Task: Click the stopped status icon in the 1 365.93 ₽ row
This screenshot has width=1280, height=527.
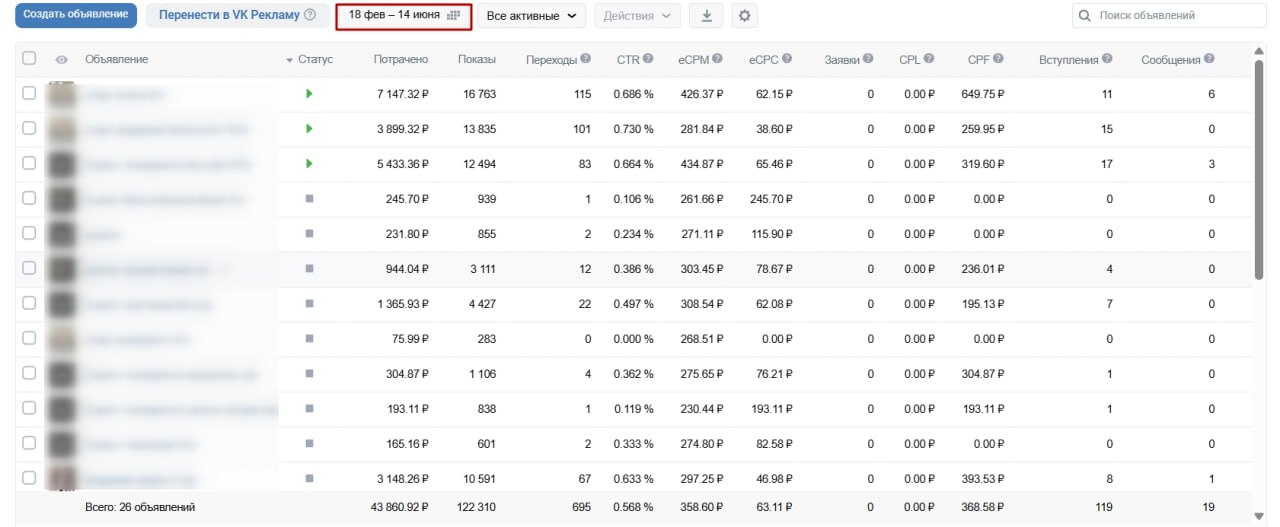Action: 309,303
